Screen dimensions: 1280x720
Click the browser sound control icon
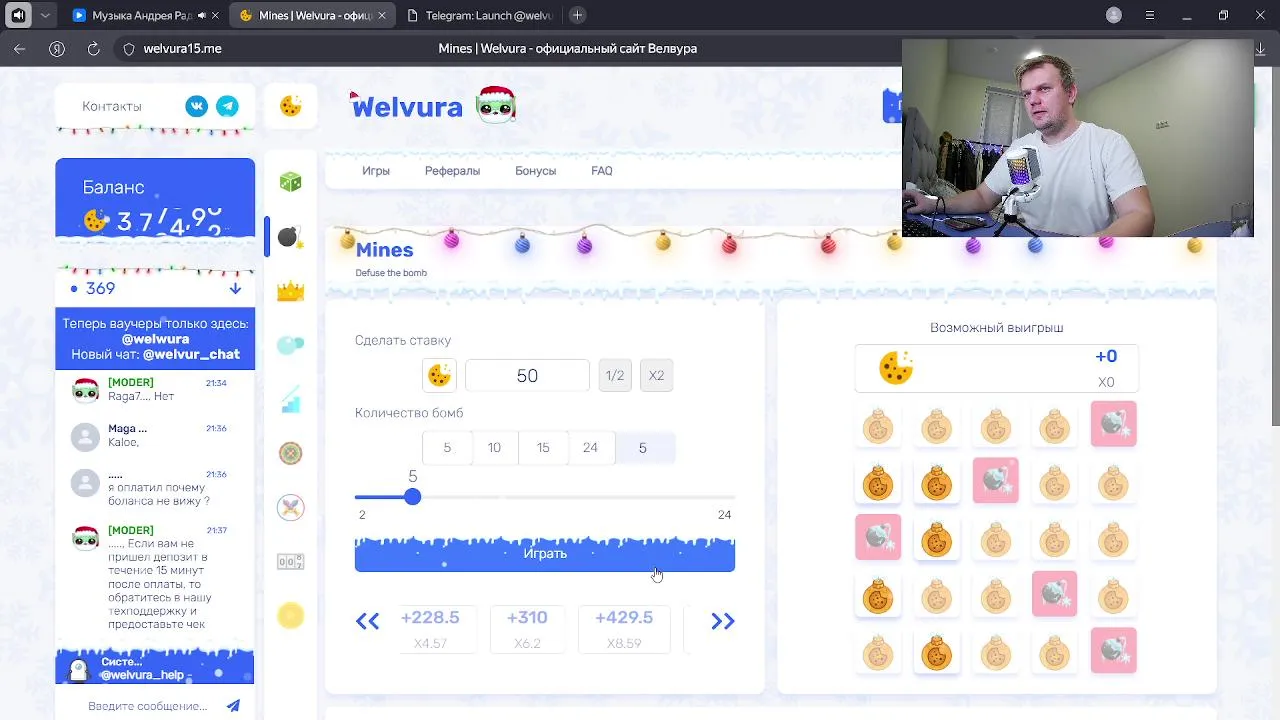18,15
